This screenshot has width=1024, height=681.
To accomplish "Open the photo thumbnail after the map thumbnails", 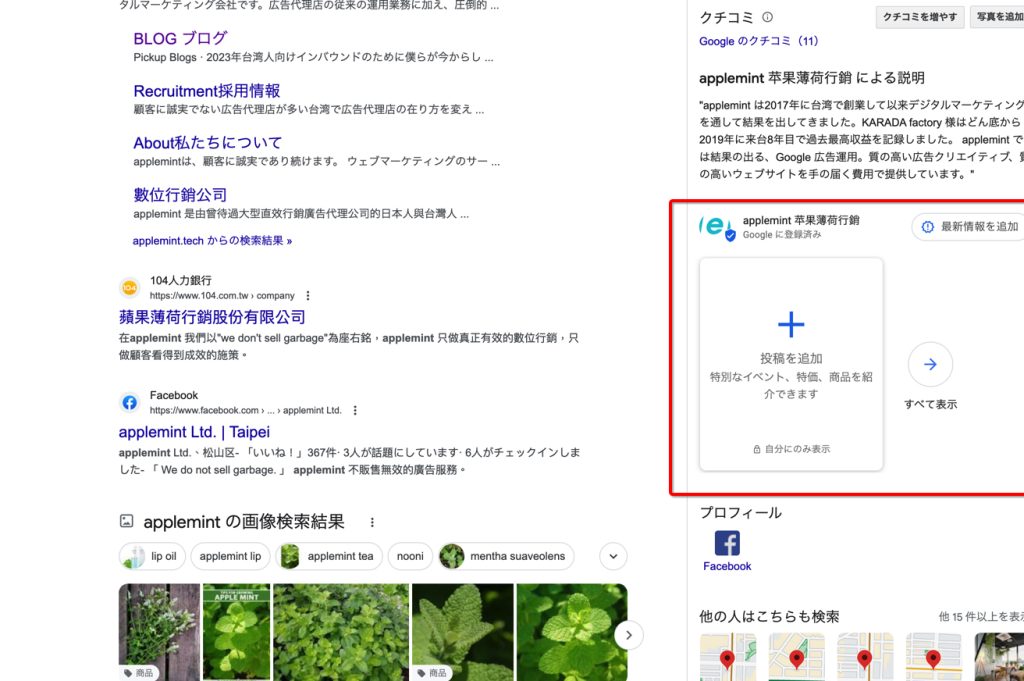I will coord(999,657).
